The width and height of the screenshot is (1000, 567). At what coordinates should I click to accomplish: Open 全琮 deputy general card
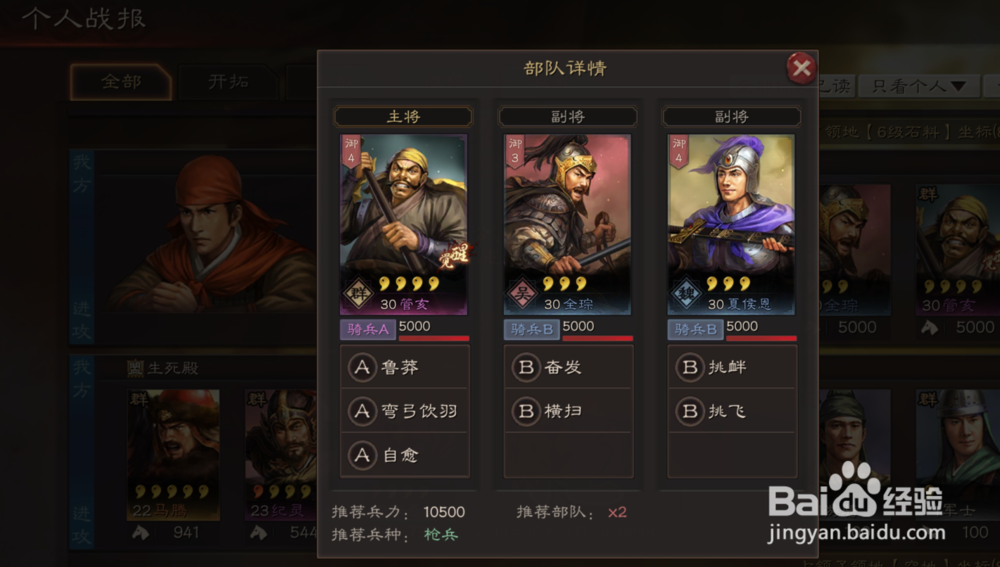click(x=568, y=225)
